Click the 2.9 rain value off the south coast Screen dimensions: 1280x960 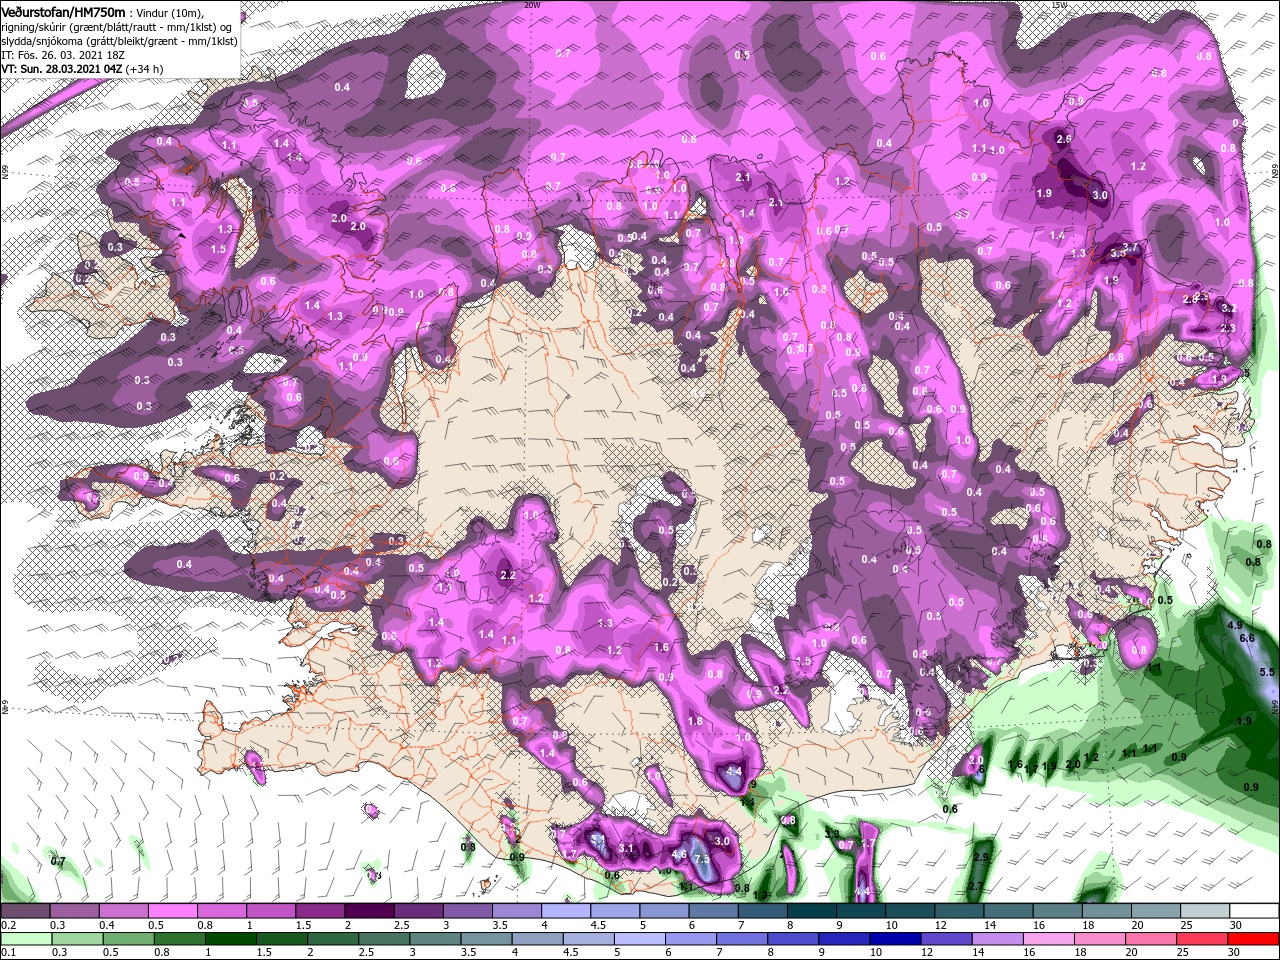(x=981, y=857)
